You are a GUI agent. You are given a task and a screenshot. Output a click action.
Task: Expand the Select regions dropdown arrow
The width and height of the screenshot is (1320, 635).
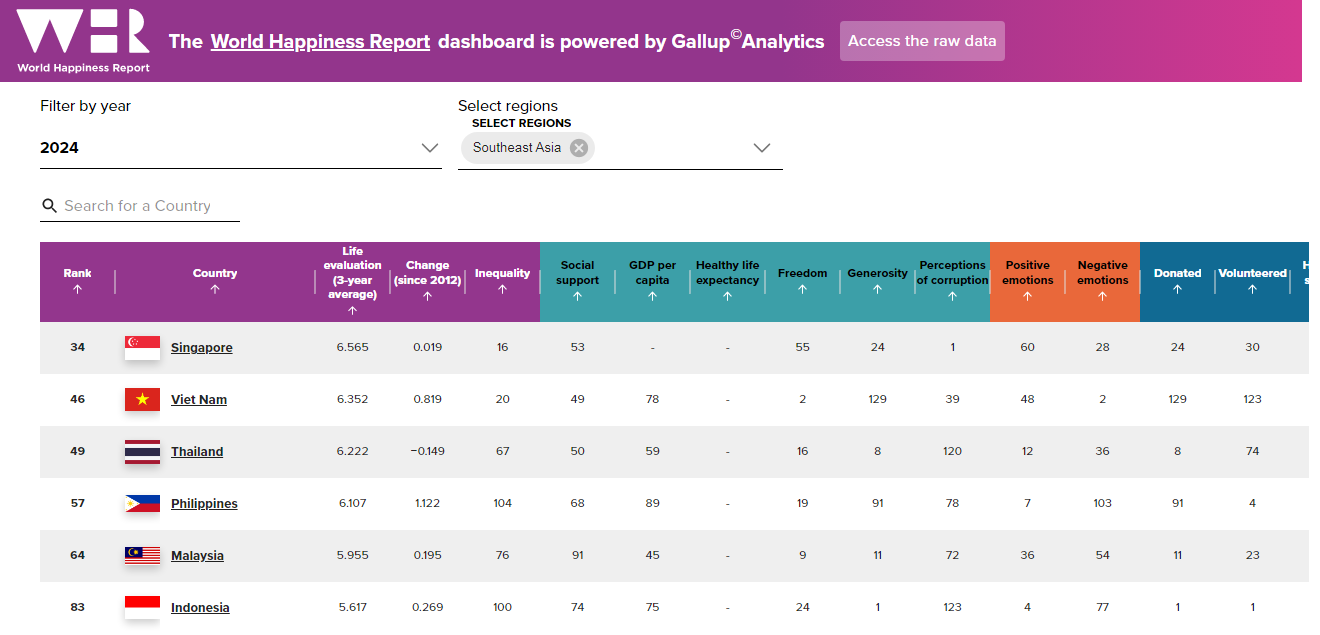coord(761,148)
